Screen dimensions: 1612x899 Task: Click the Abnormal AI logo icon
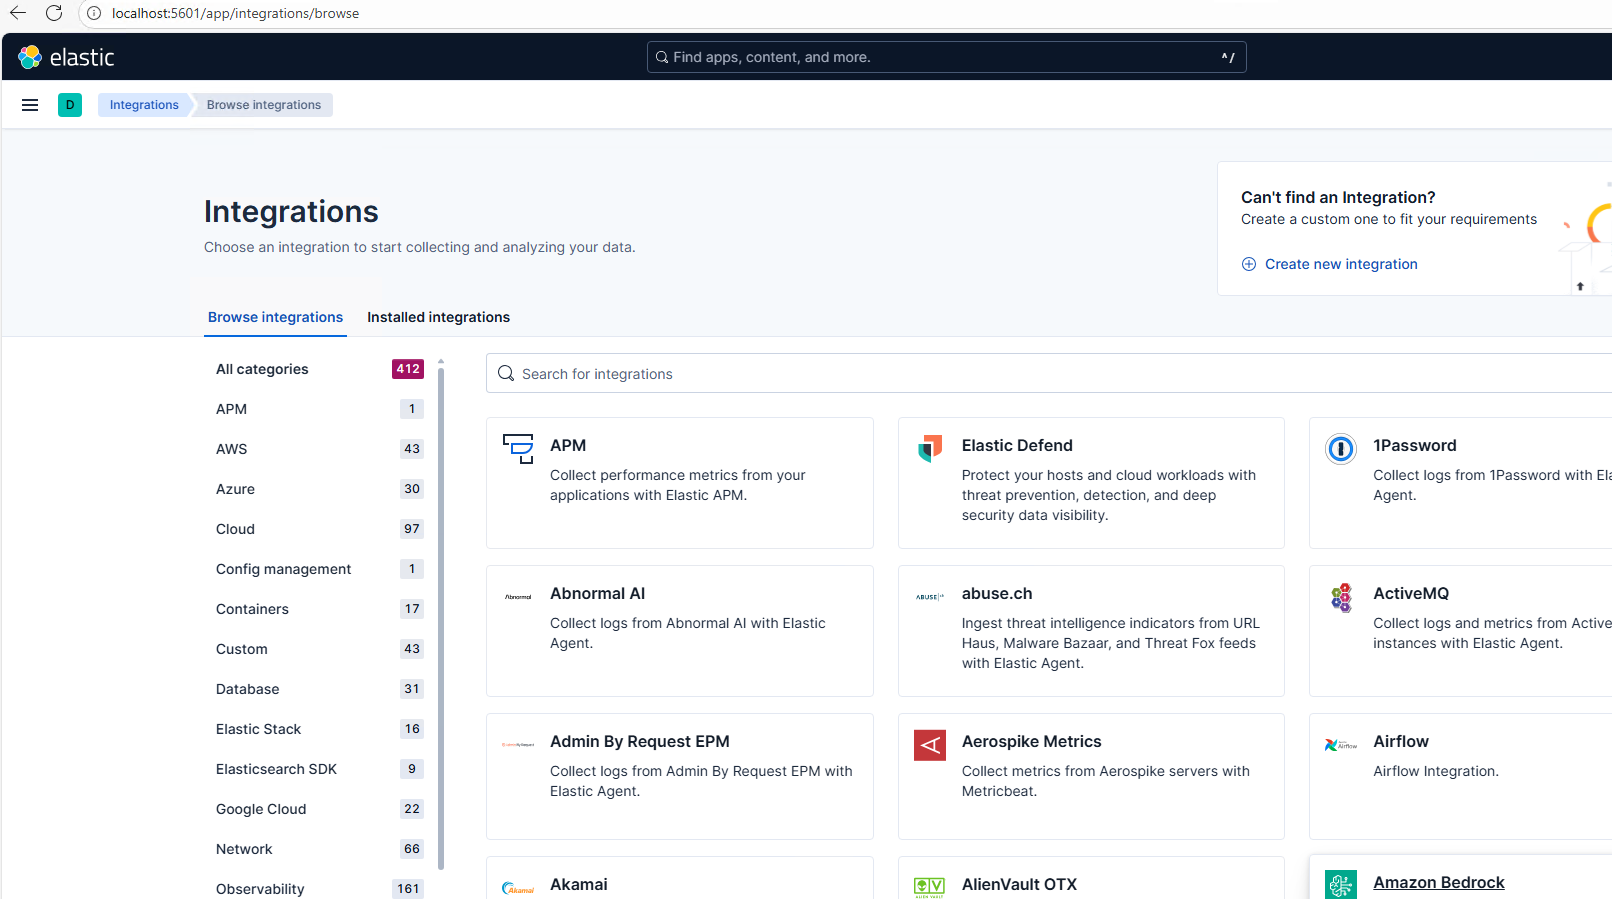point(518,596)
